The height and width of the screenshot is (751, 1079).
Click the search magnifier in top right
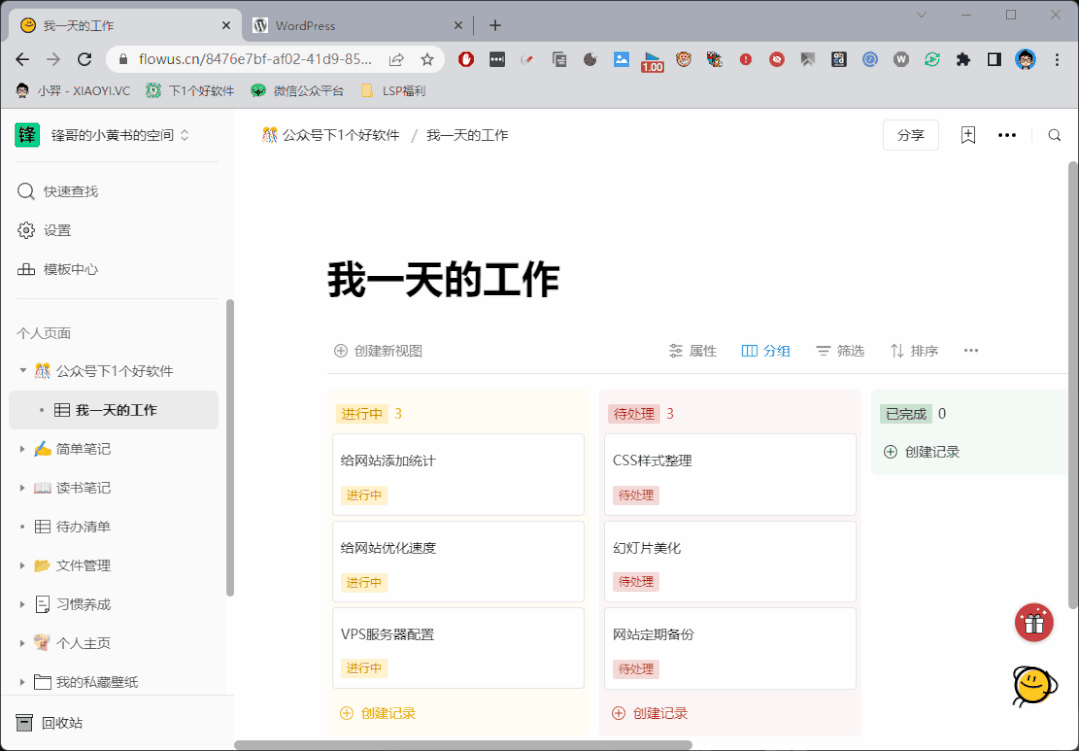click(x=1054, y=135)
